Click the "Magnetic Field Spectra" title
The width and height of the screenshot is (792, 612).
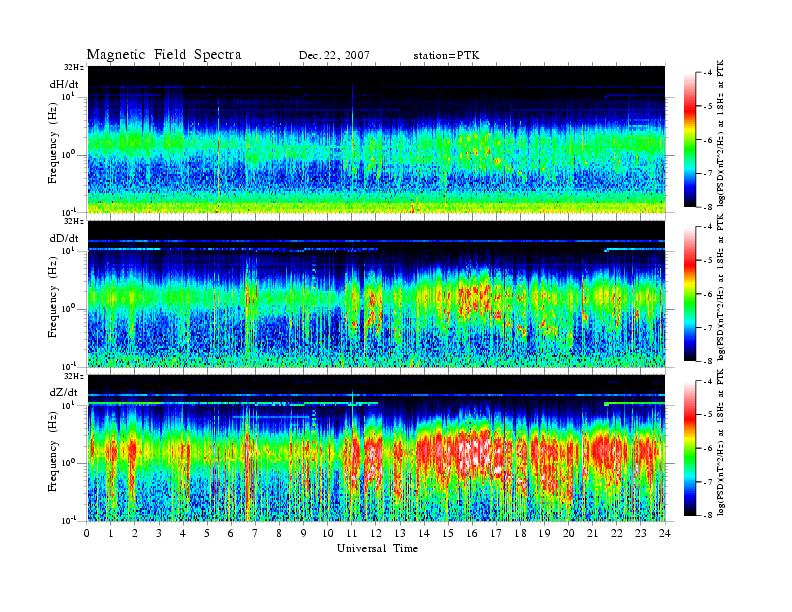164,55
